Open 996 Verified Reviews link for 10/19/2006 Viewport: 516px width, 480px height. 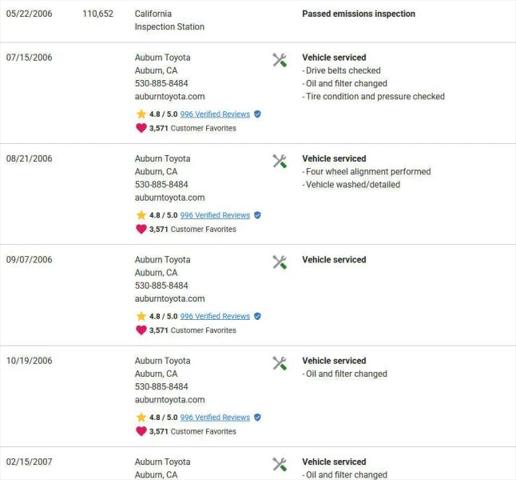click(x=215, y=417)
